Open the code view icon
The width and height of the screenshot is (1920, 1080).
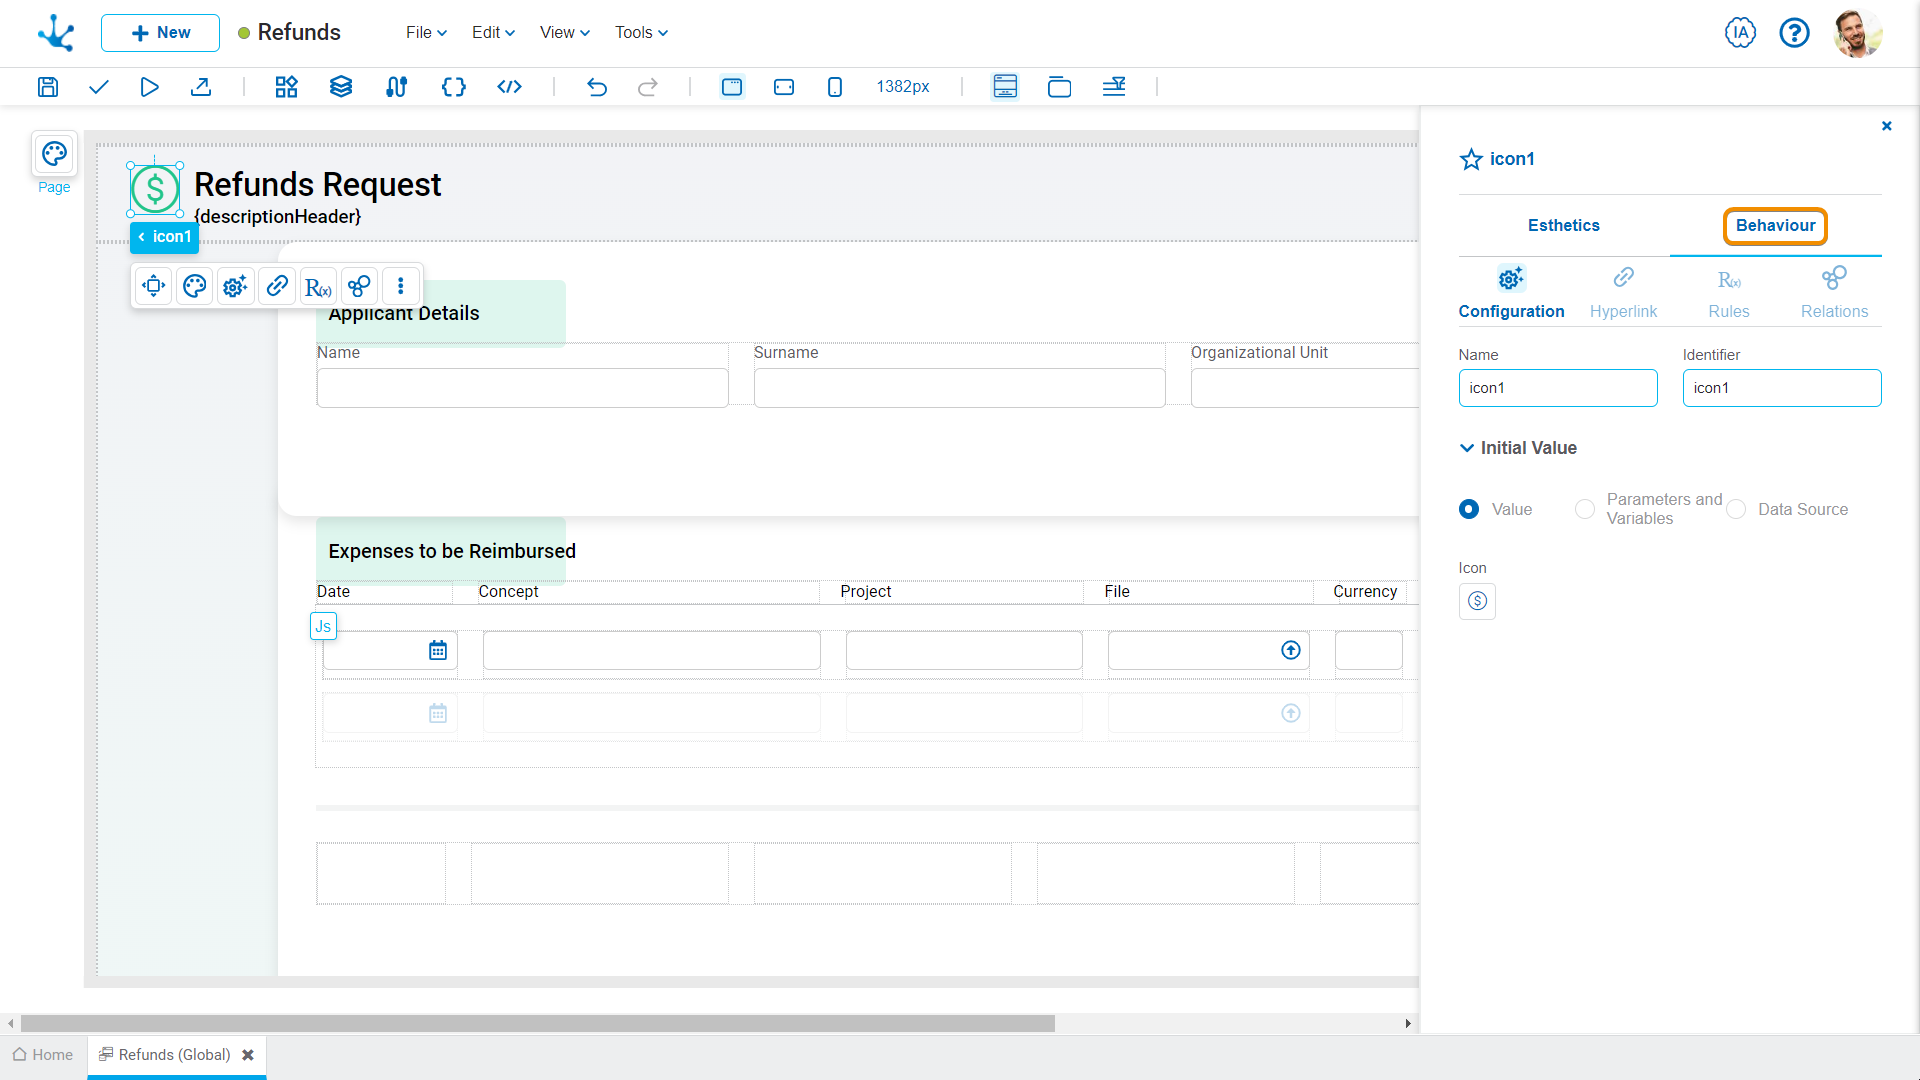click(x=509, y=87)
